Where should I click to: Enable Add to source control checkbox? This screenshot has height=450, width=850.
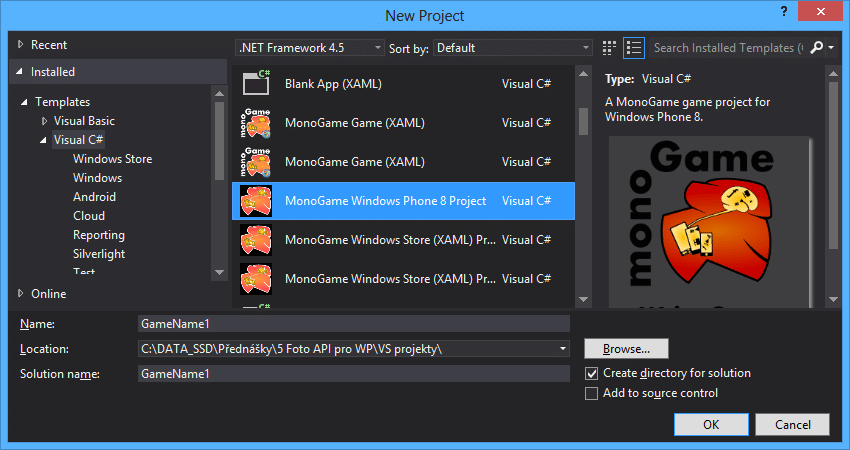click(x=591, y=393)
